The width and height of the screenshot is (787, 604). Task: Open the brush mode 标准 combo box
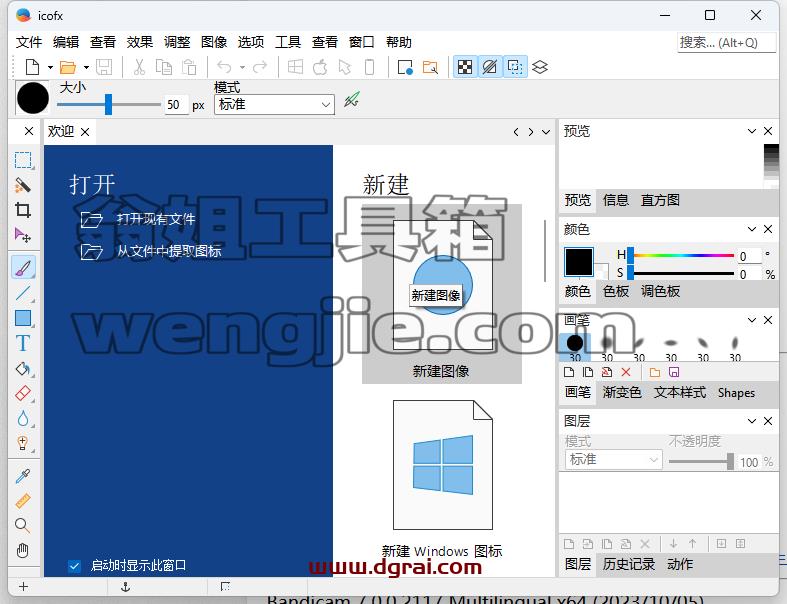pyautogui.click(x=274, y=104)
